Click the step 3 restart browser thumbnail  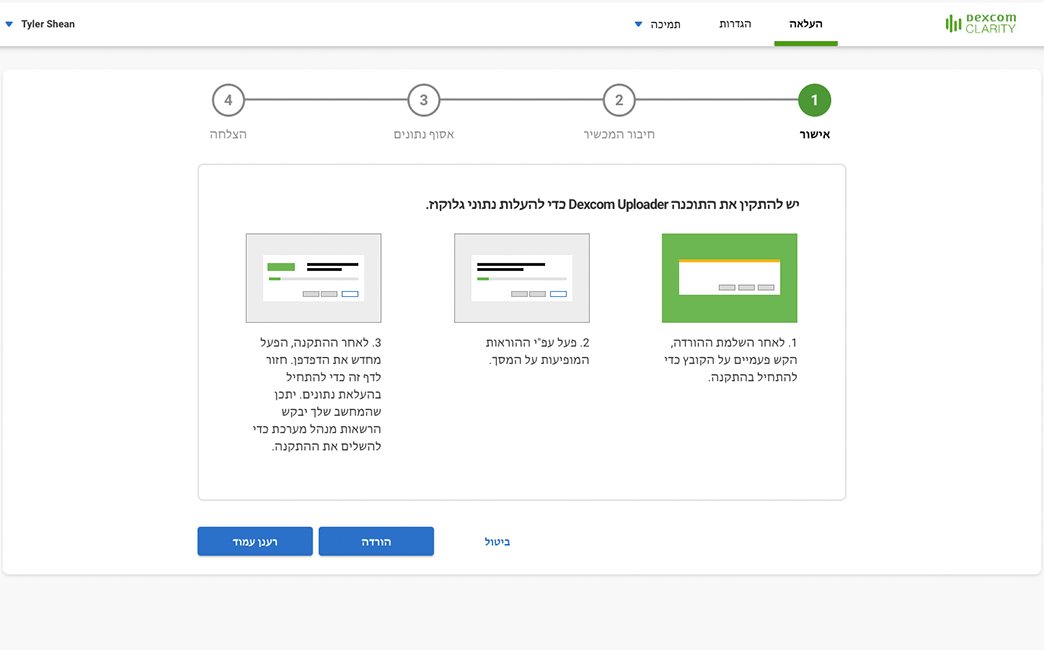314,278
